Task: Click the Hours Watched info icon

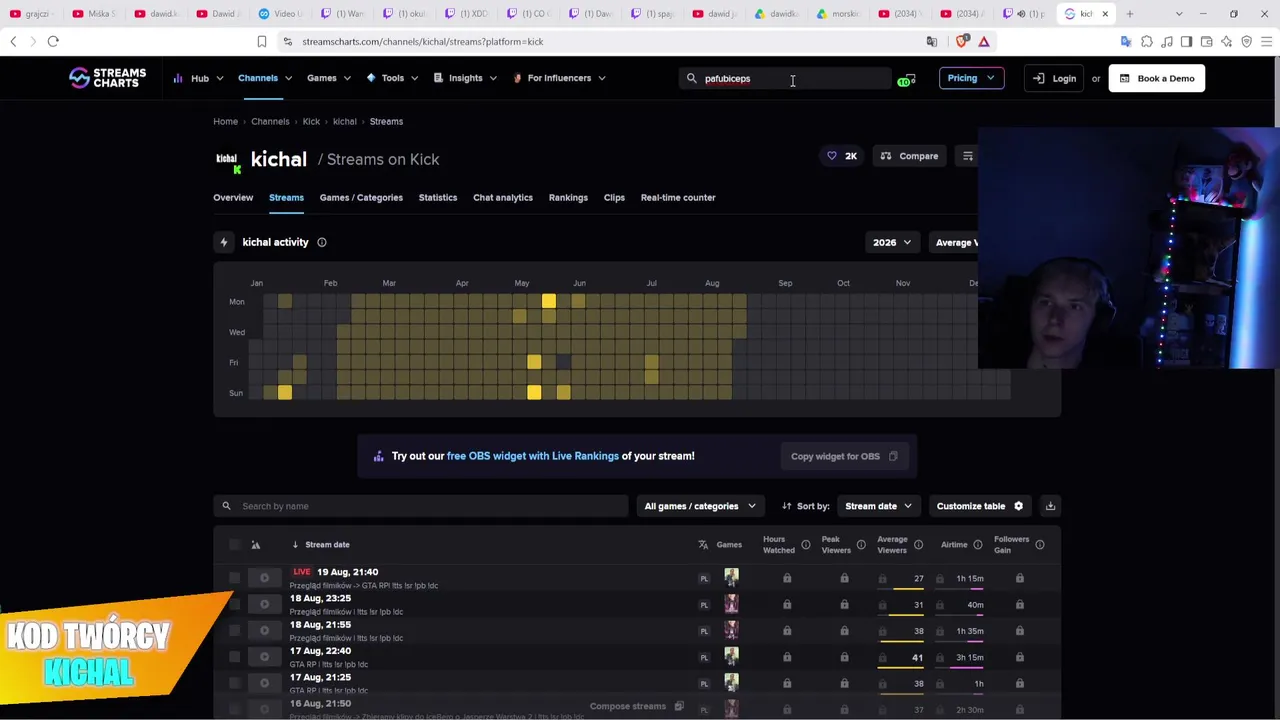Action: pyautogui.click(x=804, y=545)
